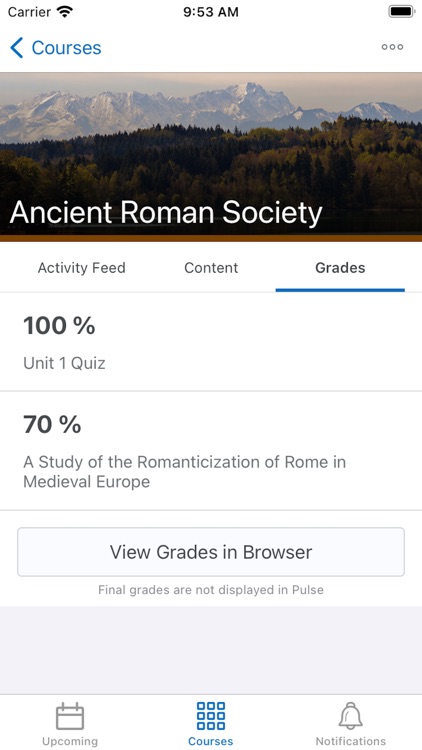Tap the Ancient Roman Society course title
Viewport: 422px width, 750px height.
[166, 212]
